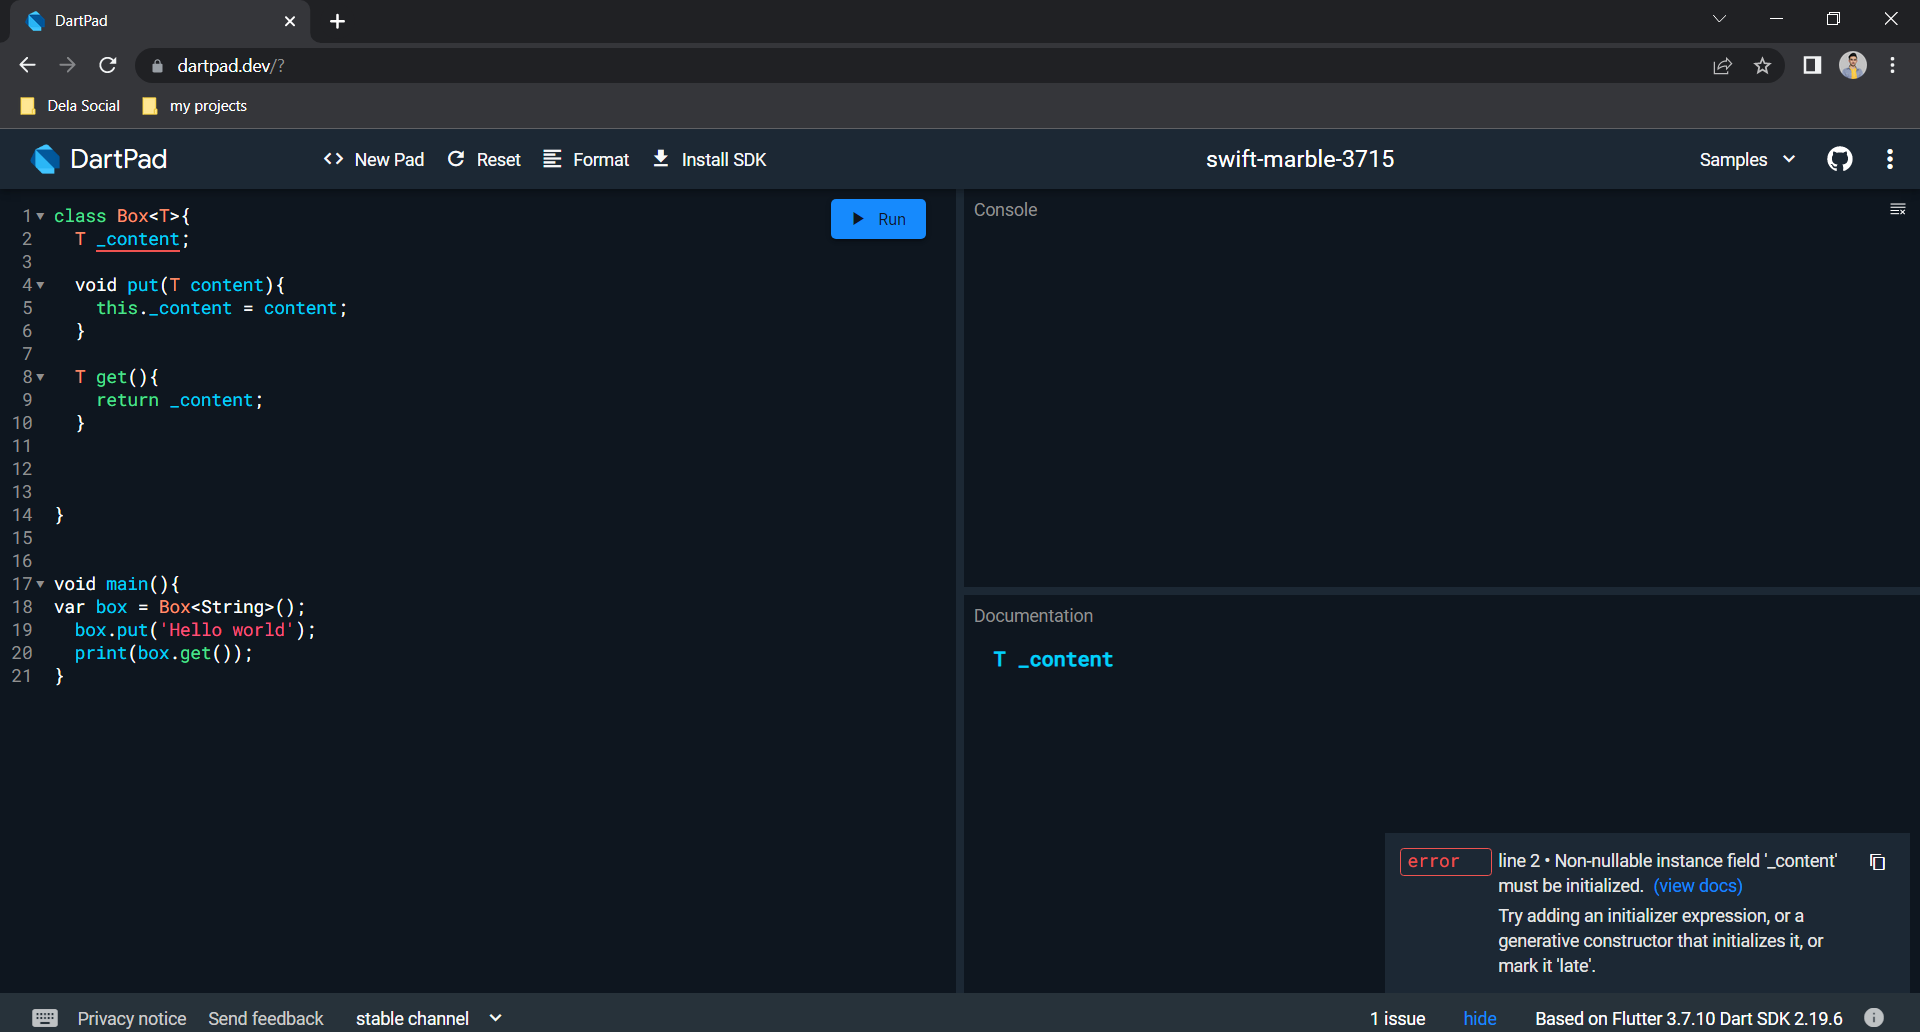
Task: Run the Dart program
Action: 878,219
